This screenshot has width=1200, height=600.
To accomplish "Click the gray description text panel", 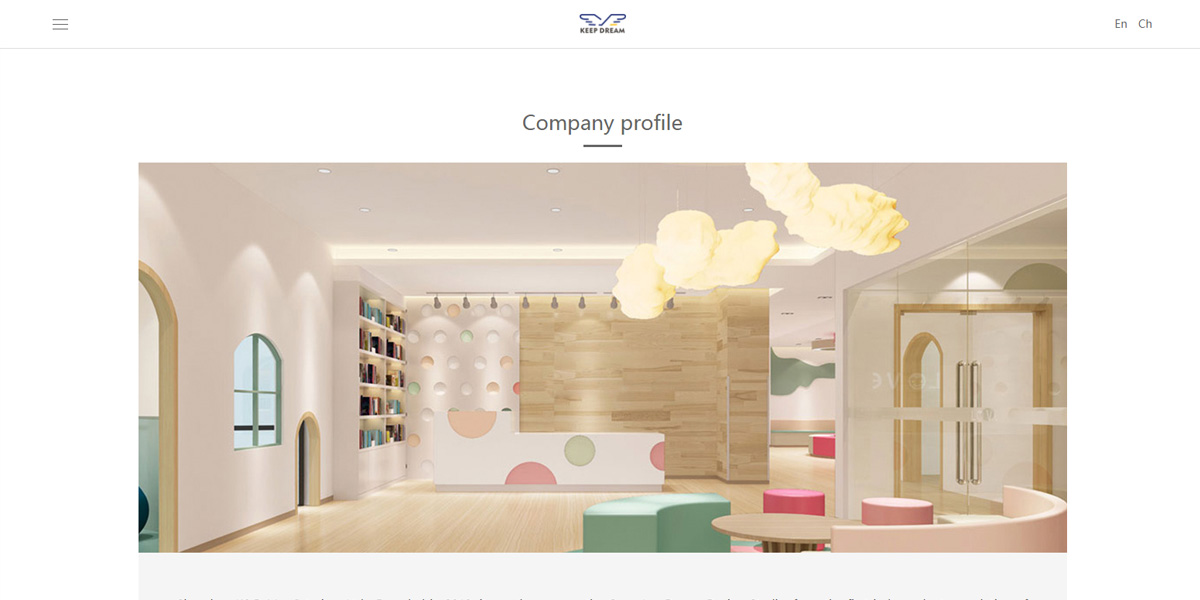I will coord(602,576).
